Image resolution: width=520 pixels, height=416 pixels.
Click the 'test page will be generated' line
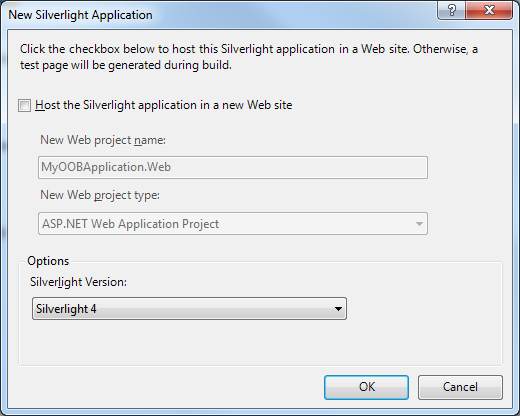(126, 65)
